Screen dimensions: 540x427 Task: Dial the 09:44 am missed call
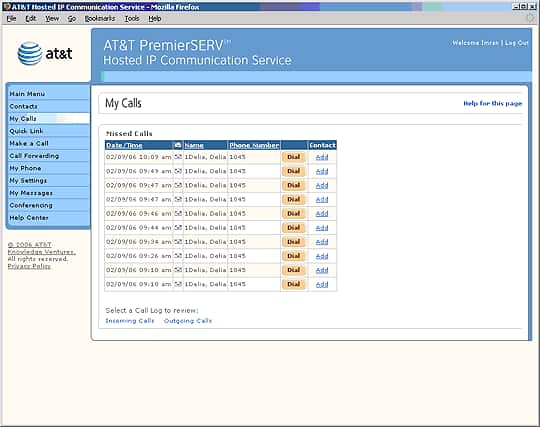[x=294, y=228]
